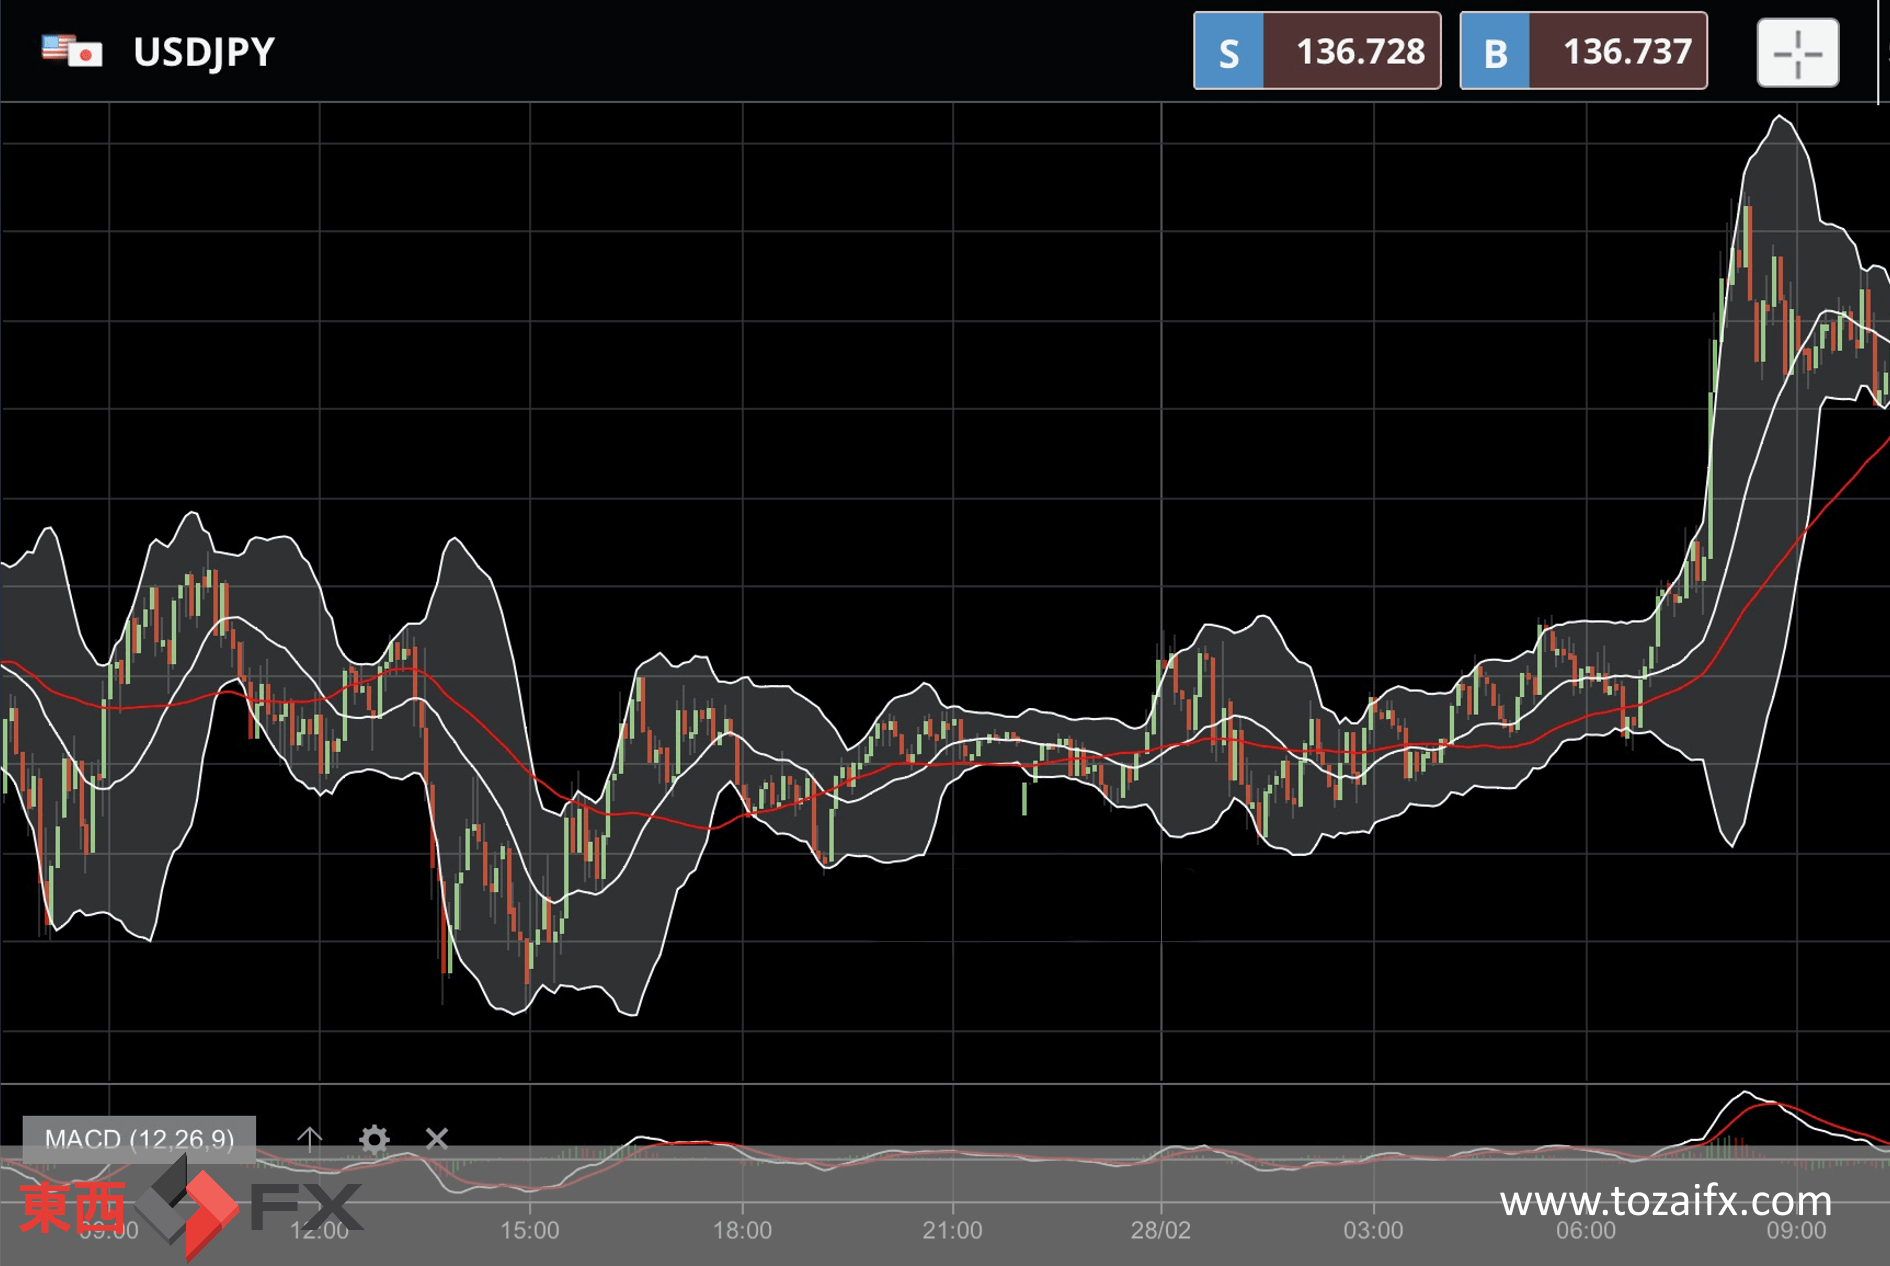Select the MACD (12,26,9) indicator label
Image resolution: width=1890 pixels, height=1266 pixels.
tap(139, 1139)
